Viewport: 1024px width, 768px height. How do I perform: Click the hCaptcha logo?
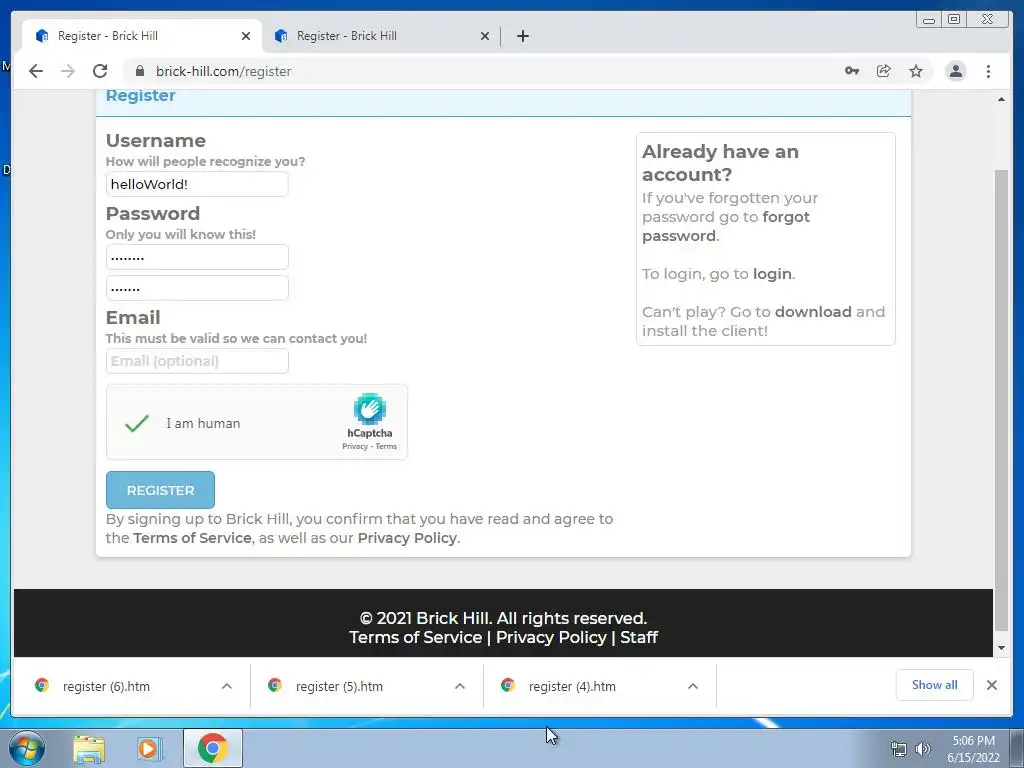[370, 409]
